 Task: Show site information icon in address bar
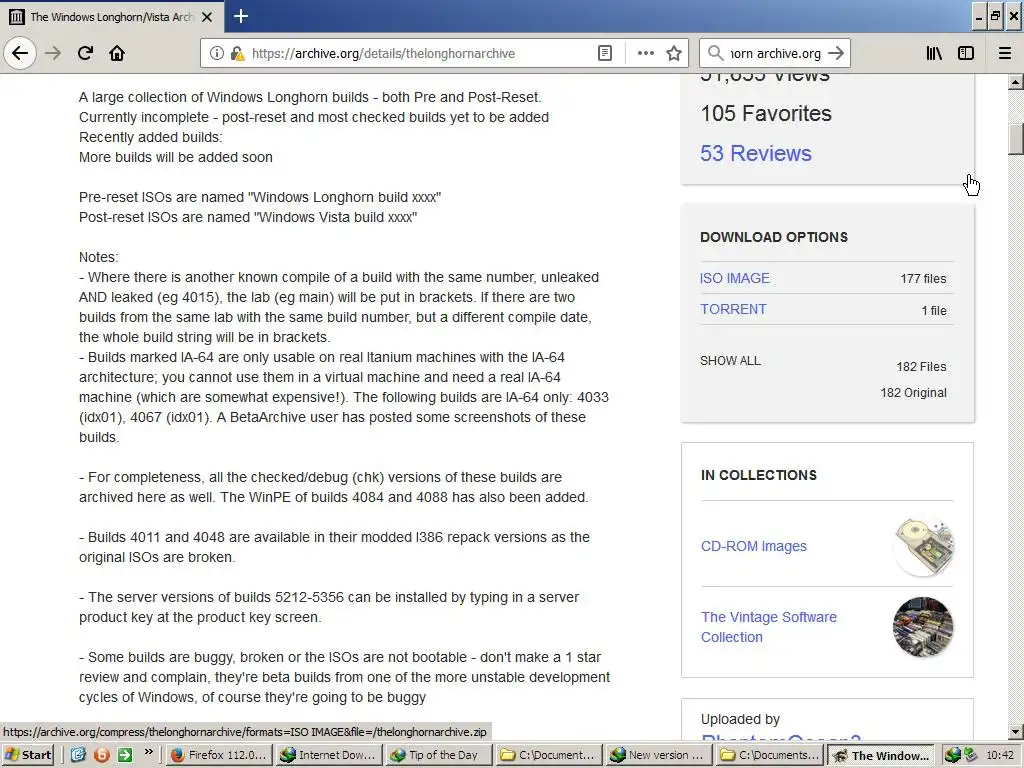point(216,53)
